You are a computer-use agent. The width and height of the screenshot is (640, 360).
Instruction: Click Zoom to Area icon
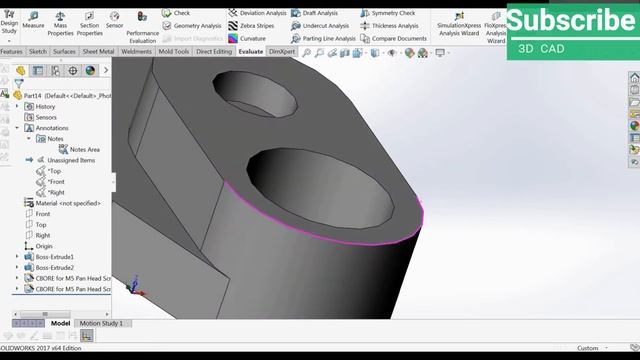(x=320, y=53)
